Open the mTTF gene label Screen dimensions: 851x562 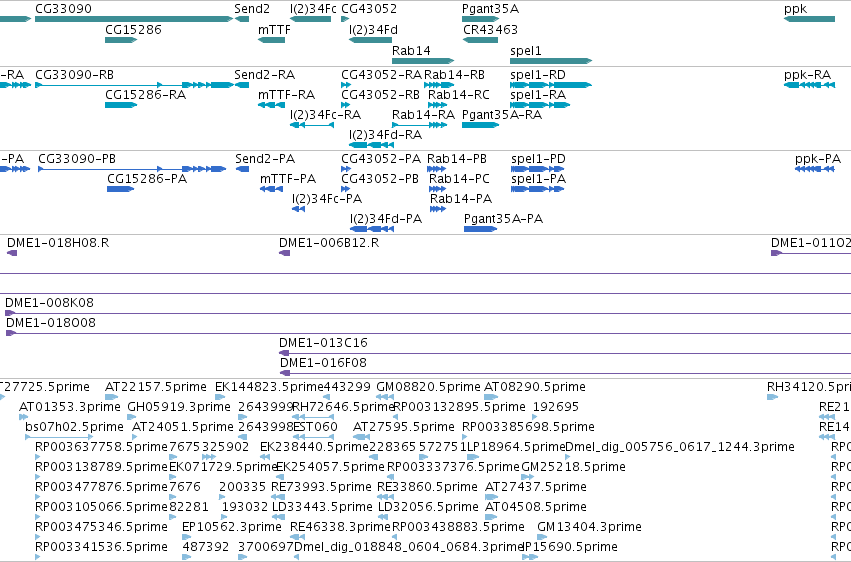pos(274,29)
